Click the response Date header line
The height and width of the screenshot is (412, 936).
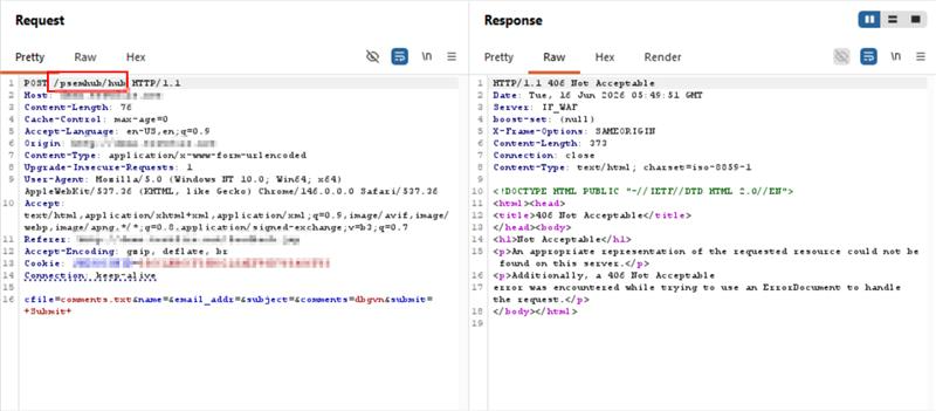[x=598, y=95]
